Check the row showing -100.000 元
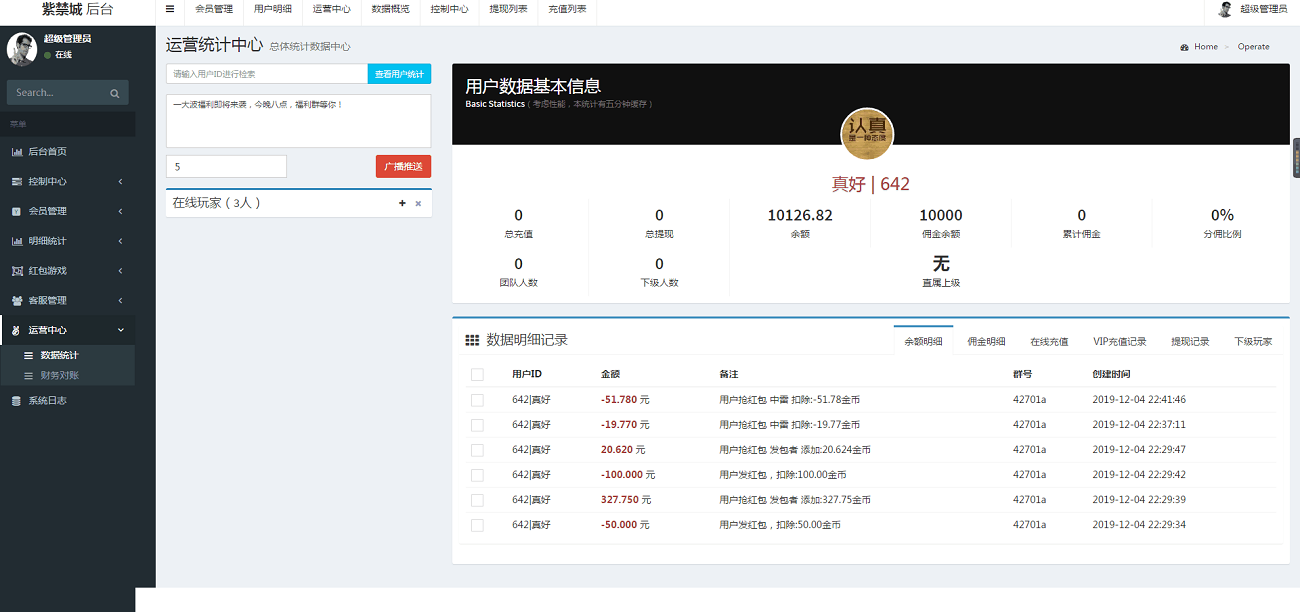The width and height of the screenshot is (1300, 612). [x=477, y=473]
